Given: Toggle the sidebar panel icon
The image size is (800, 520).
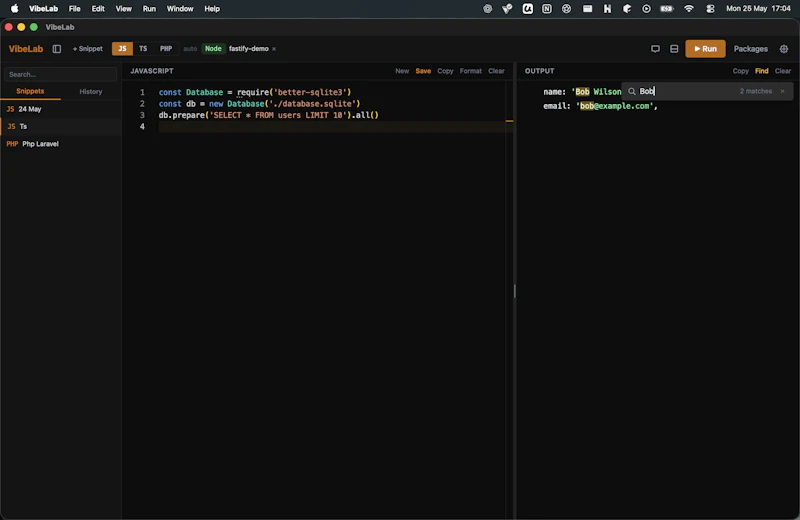Looking at the screenshot, I should coord(57,49).
